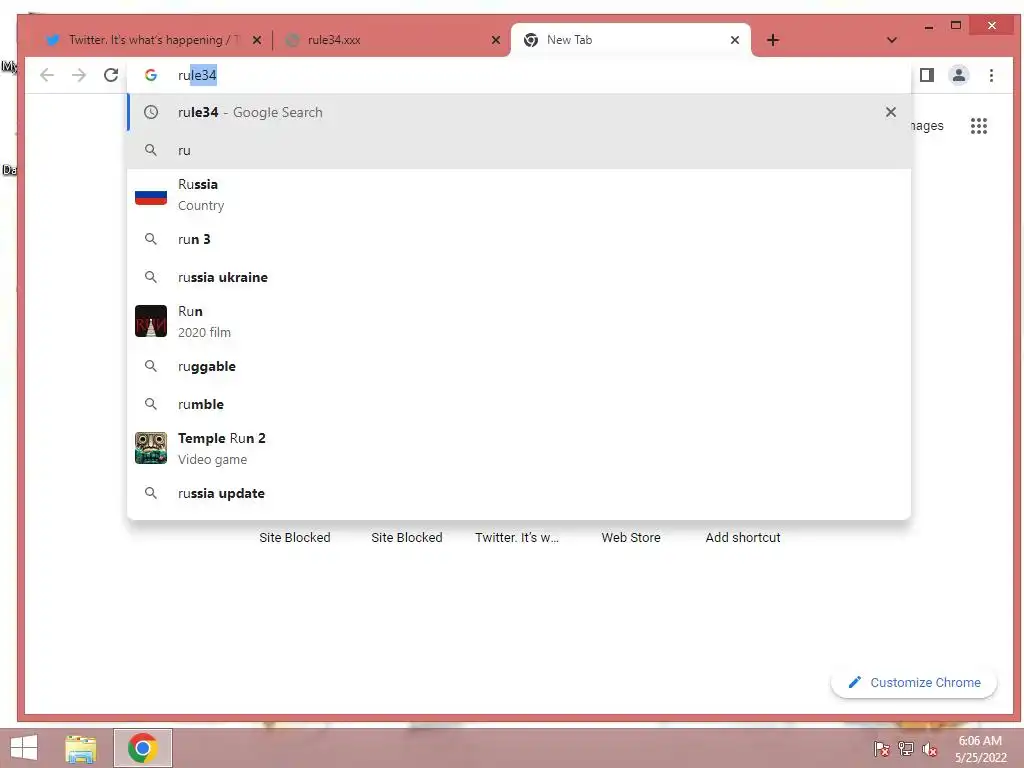Select the New Tab tab
Image resolution: width=1024 pixels, height=768 pixels.
click(x=630, y=40)
